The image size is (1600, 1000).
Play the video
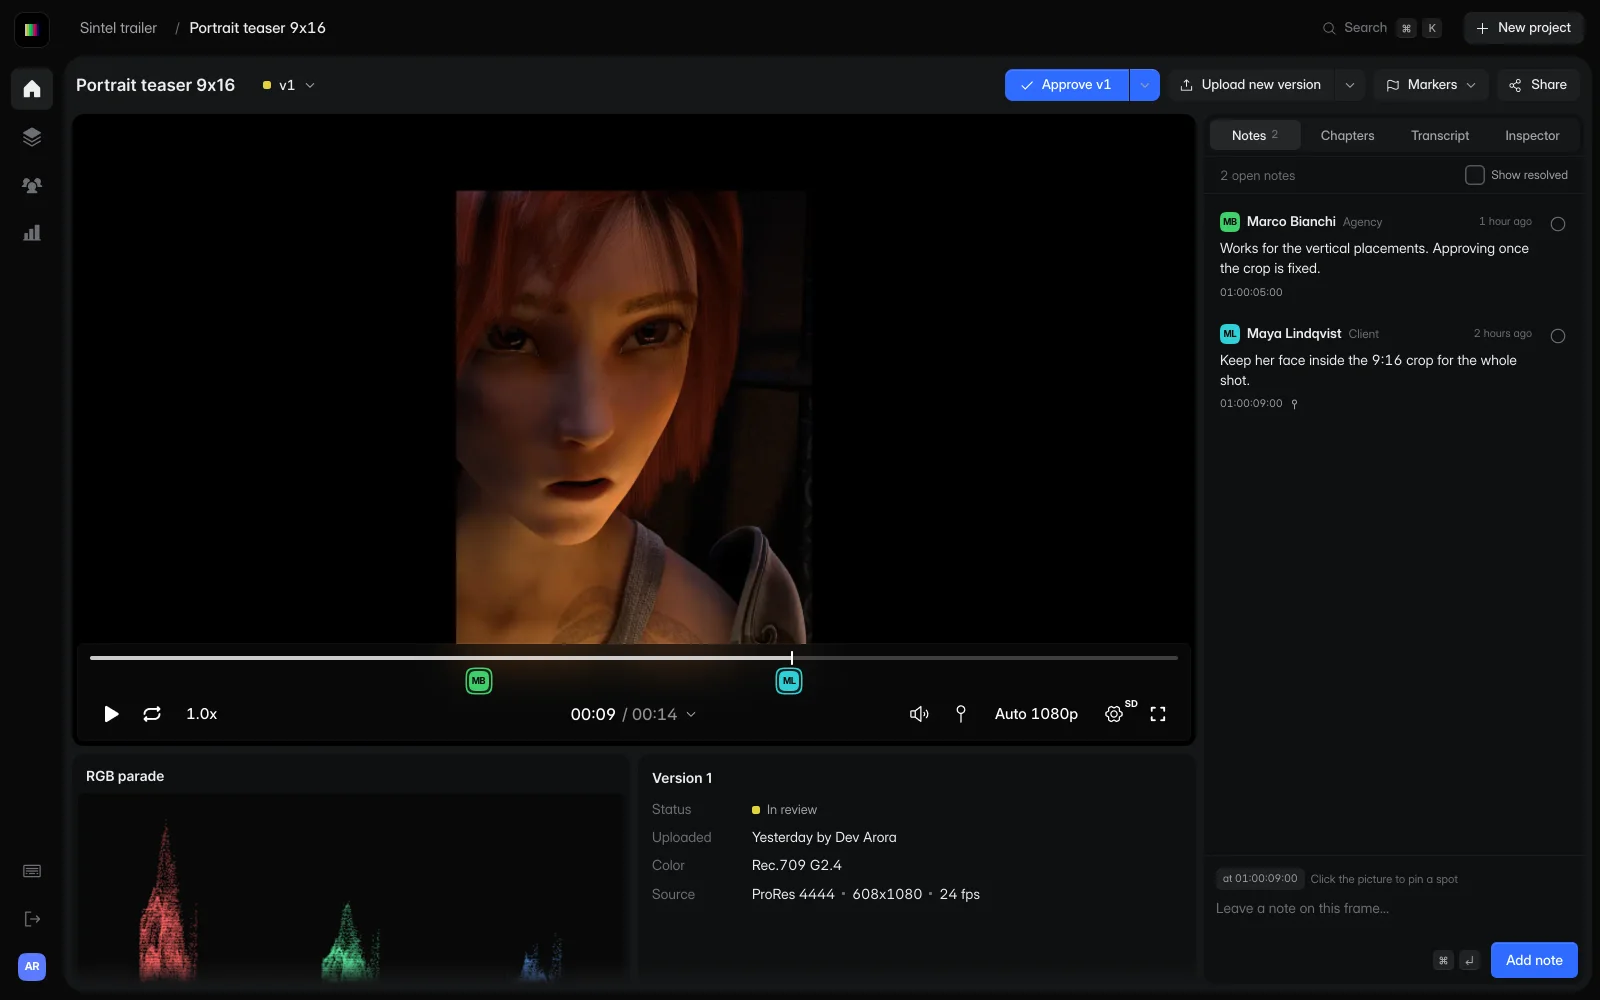click(x=111, y=714)
